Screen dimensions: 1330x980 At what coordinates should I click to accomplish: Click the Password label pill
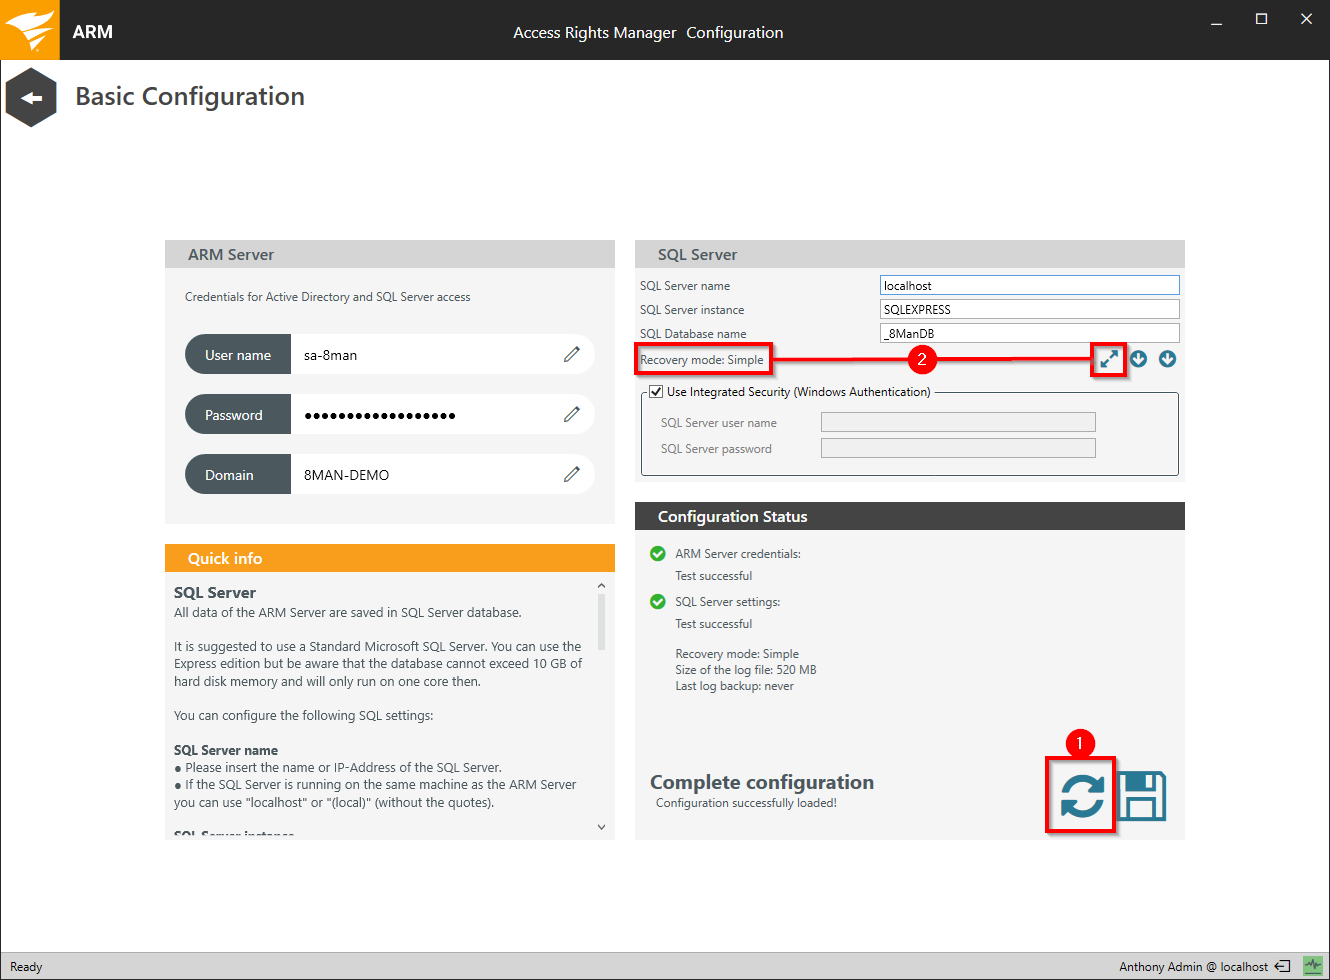238,415
